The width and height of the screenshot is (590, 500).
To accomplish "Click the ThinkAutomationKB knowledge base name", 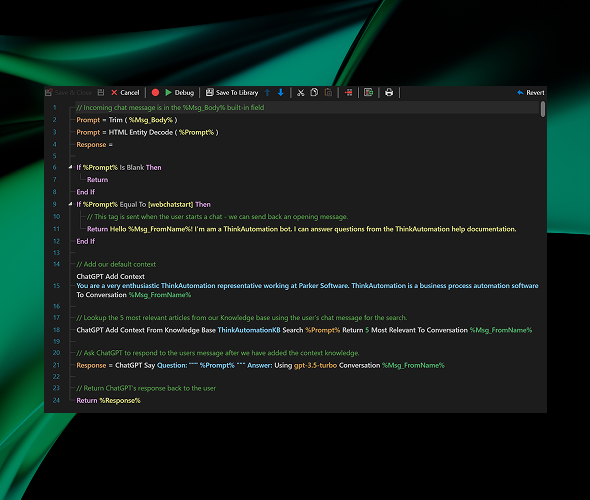I will pos(249,330).
